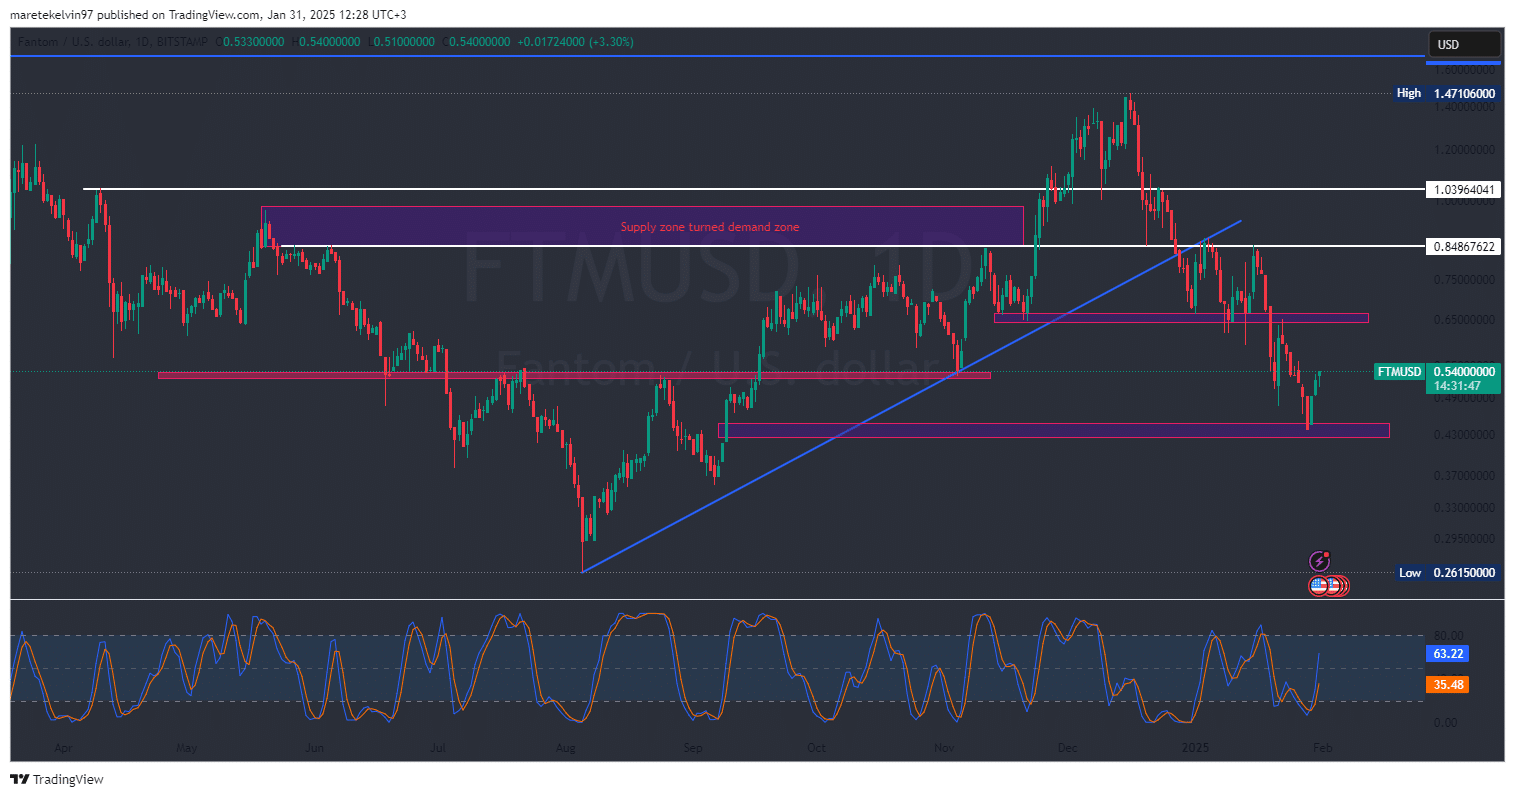The image size is (1515, 797).
Task: Select the 'Supply zone turned demand zone' text
Action: [709, 227]
